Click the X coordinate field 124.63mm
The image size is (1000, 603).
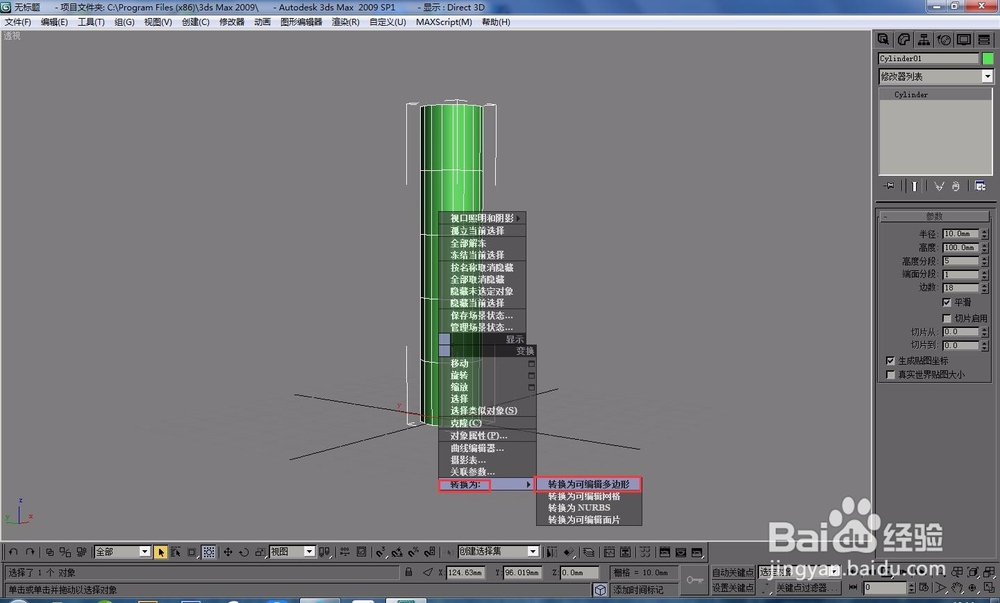point(464,572)
